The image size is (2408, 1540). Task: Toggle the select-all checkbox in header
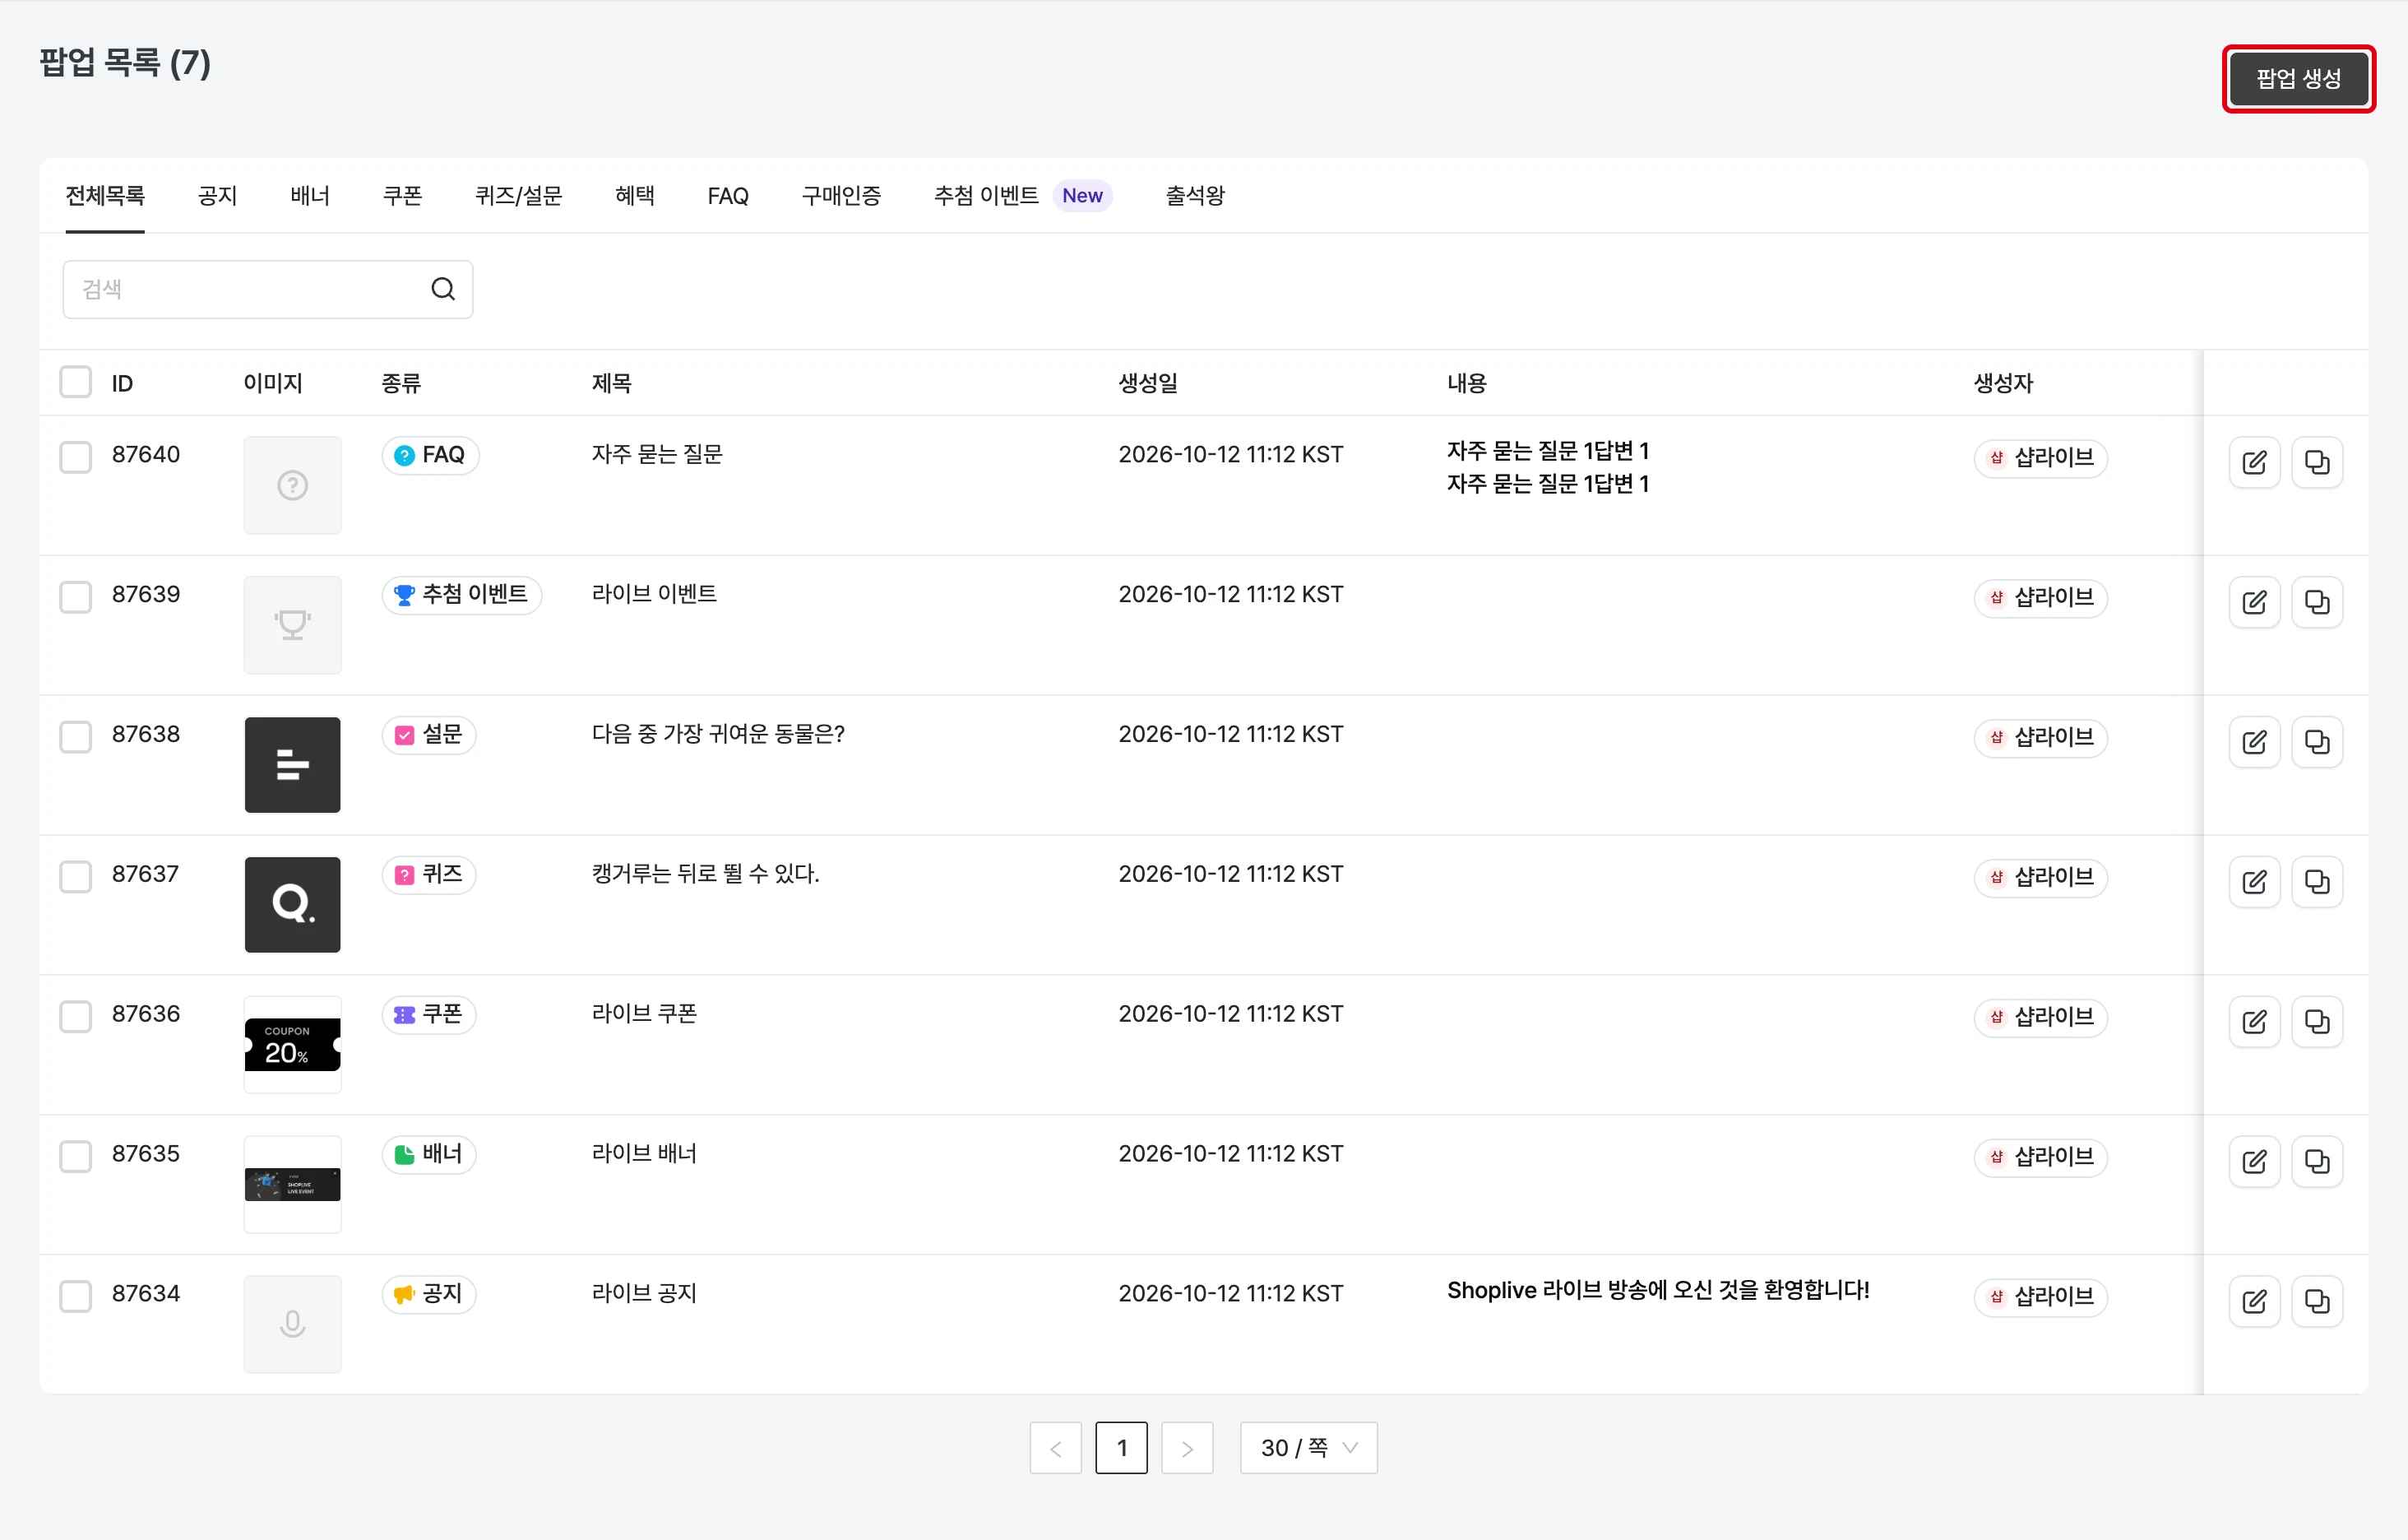(76, 382)
